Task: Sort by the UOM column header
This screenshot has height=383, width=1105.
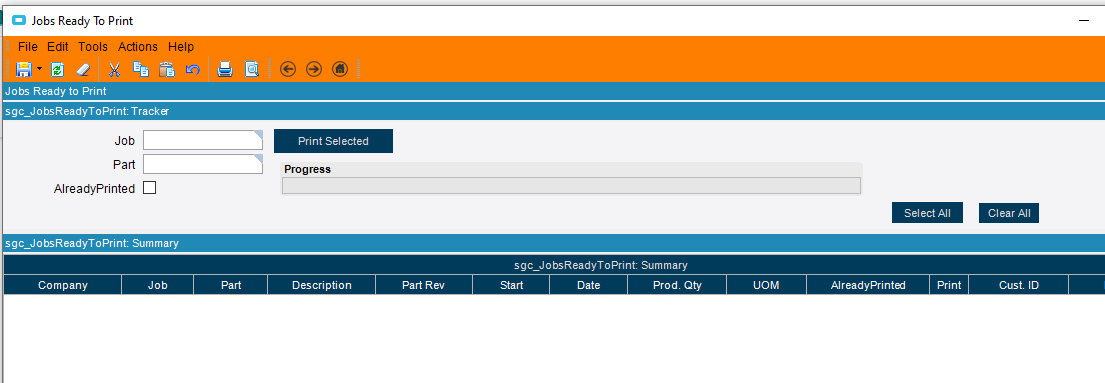Action: pyautogui.click(x=766, y=285)
